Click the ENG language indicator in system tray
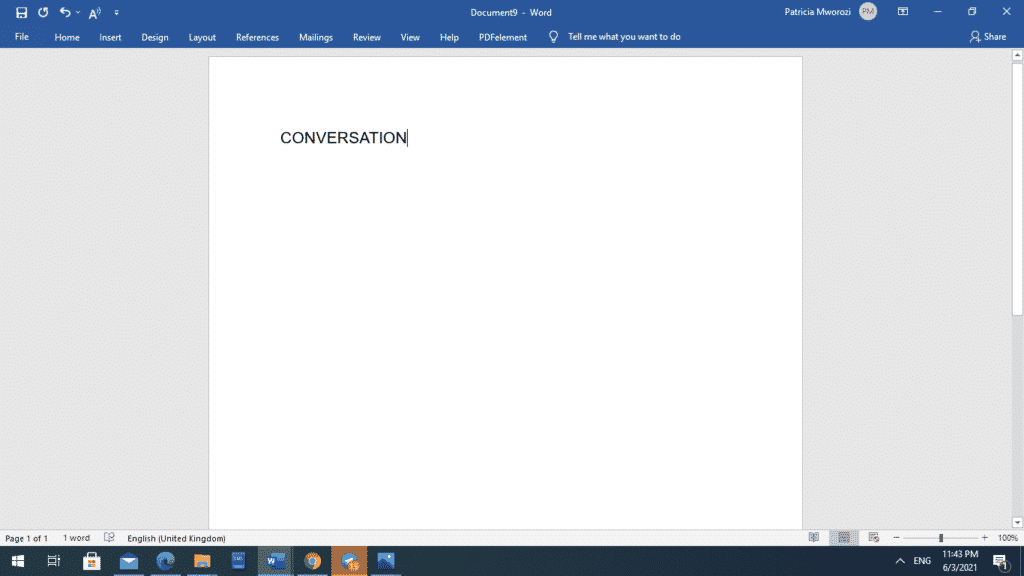Viewport: 1024px width, 576px height. coord(920,562)
